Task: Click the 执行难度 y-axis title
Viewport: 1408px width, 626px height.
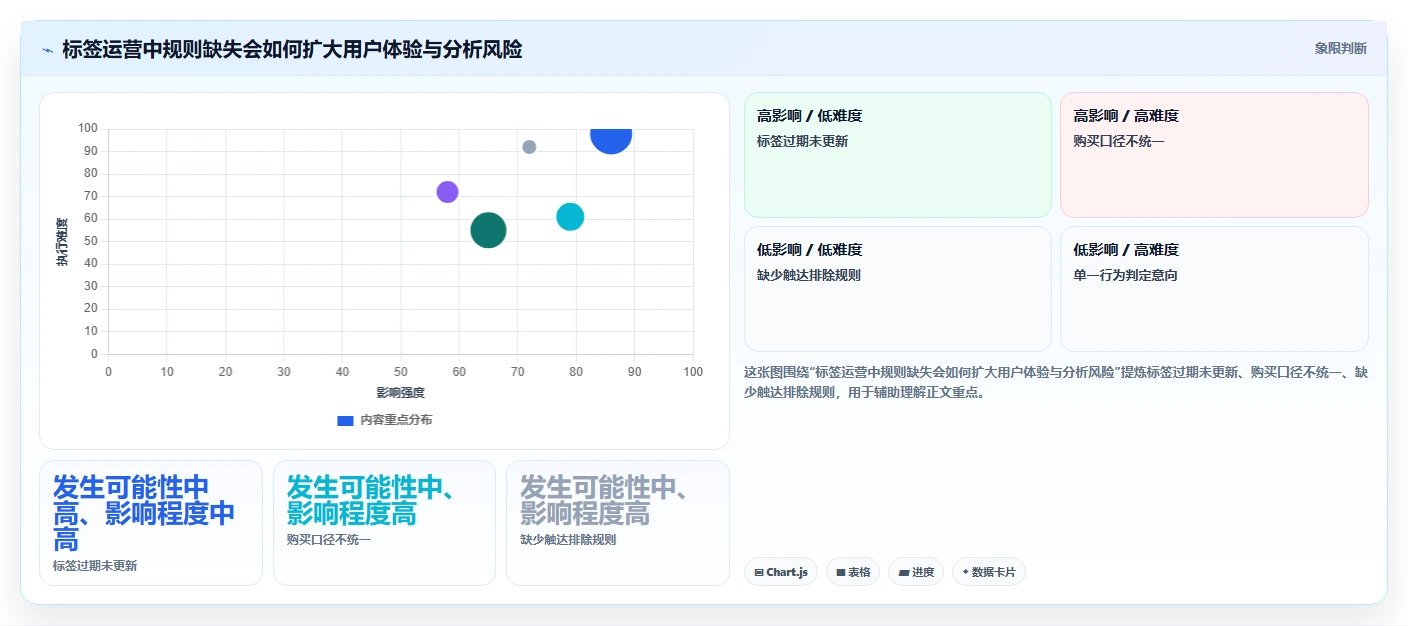Action: coord(63,241)
